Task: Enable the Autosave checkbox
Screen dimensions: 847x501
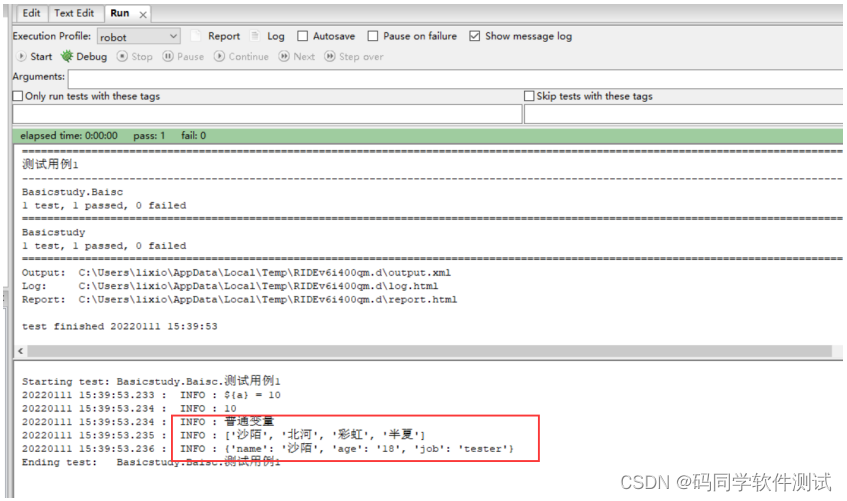Action: click(x=303, y=36)
